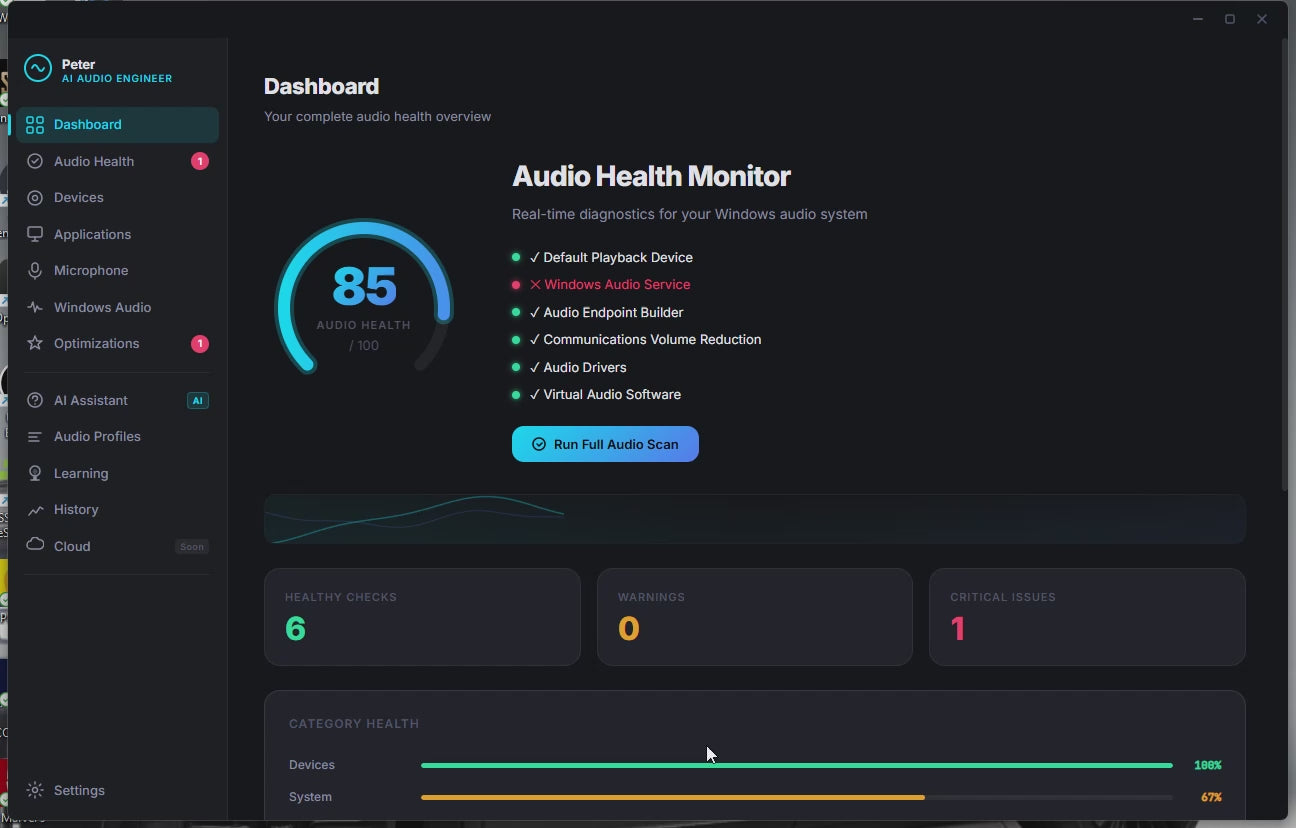Click the Category Health heading
The width and height of the screenshot is (1296, 828).
[x=354, y=724]
